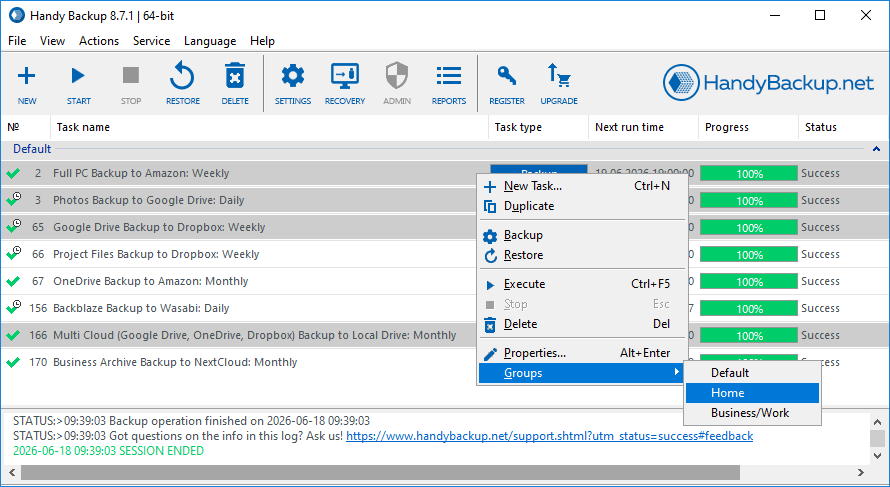Sort by the Status column header
This screenshot has width=890, height=487.
pyautogui.click(x=843, y=127)
